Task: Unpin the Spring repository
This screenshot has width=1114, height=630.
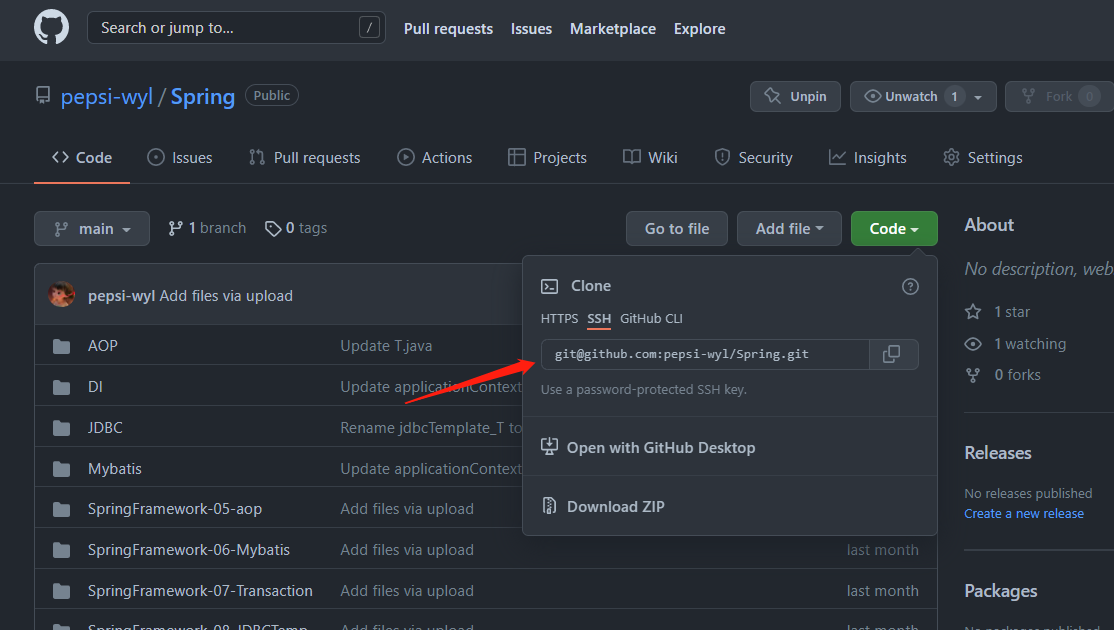Action: [x=795, y=97]
